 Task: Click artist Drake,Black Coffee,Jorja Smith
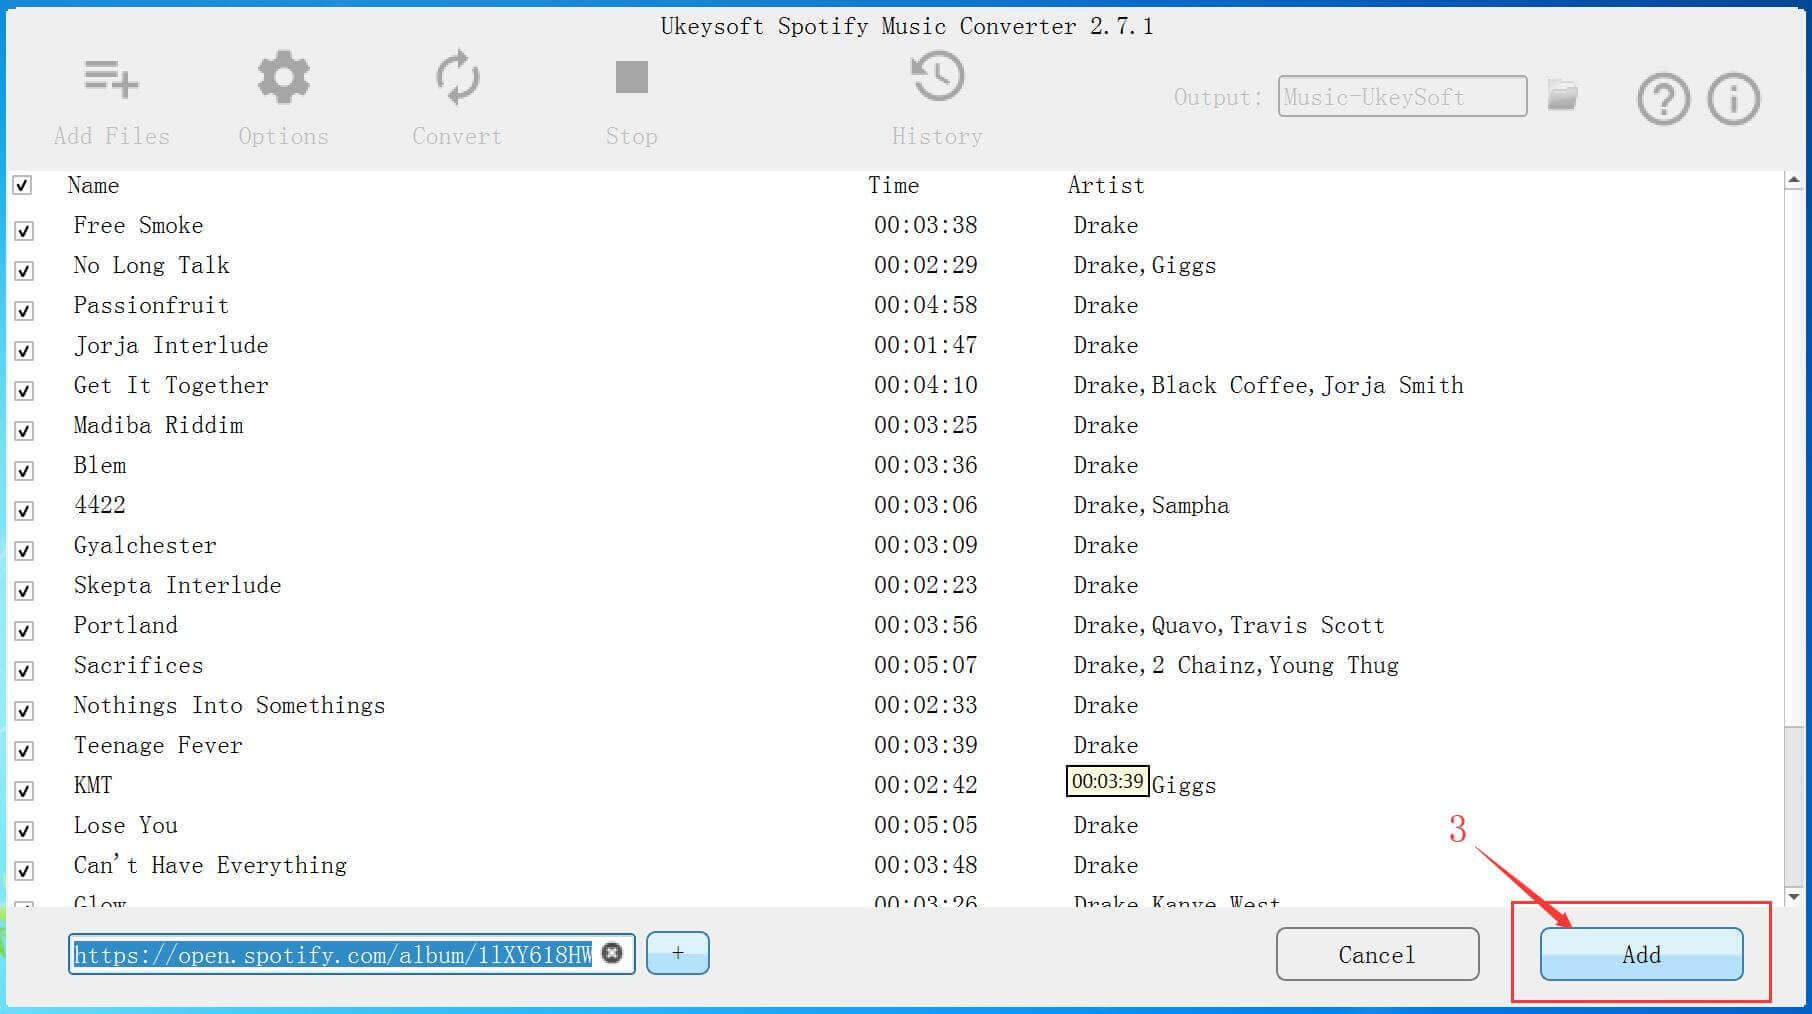(1268, 385)
